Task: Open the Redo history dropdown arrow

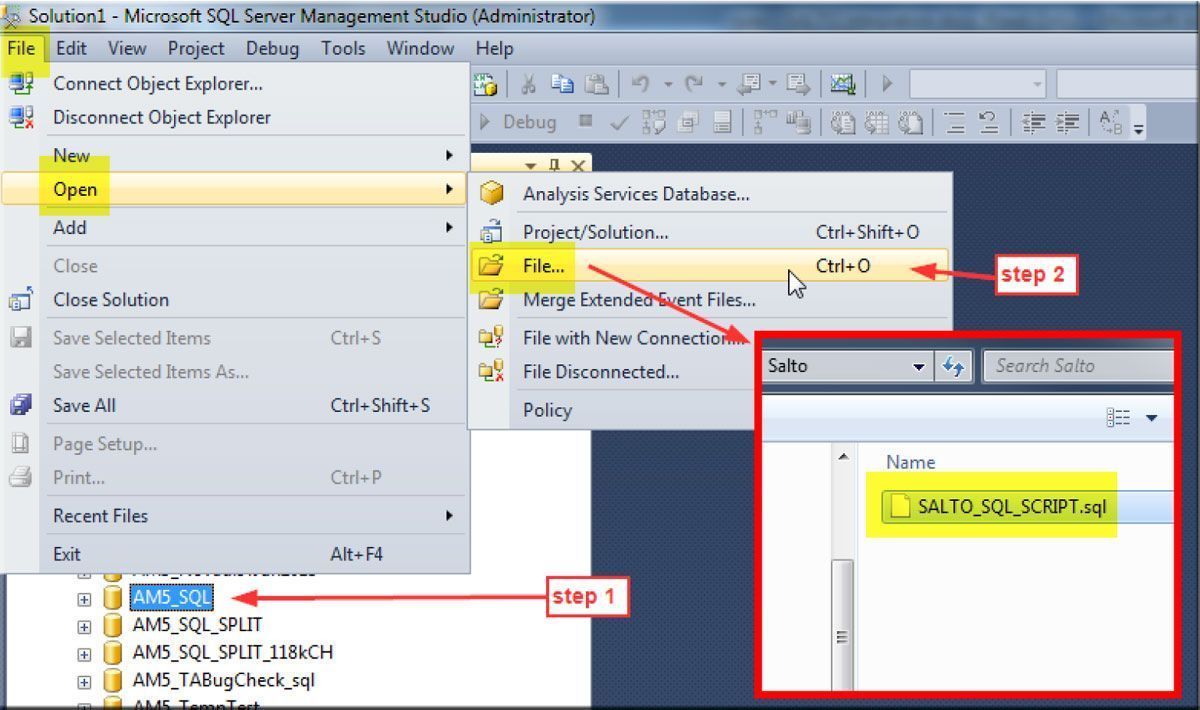Action: coord(720,85)
